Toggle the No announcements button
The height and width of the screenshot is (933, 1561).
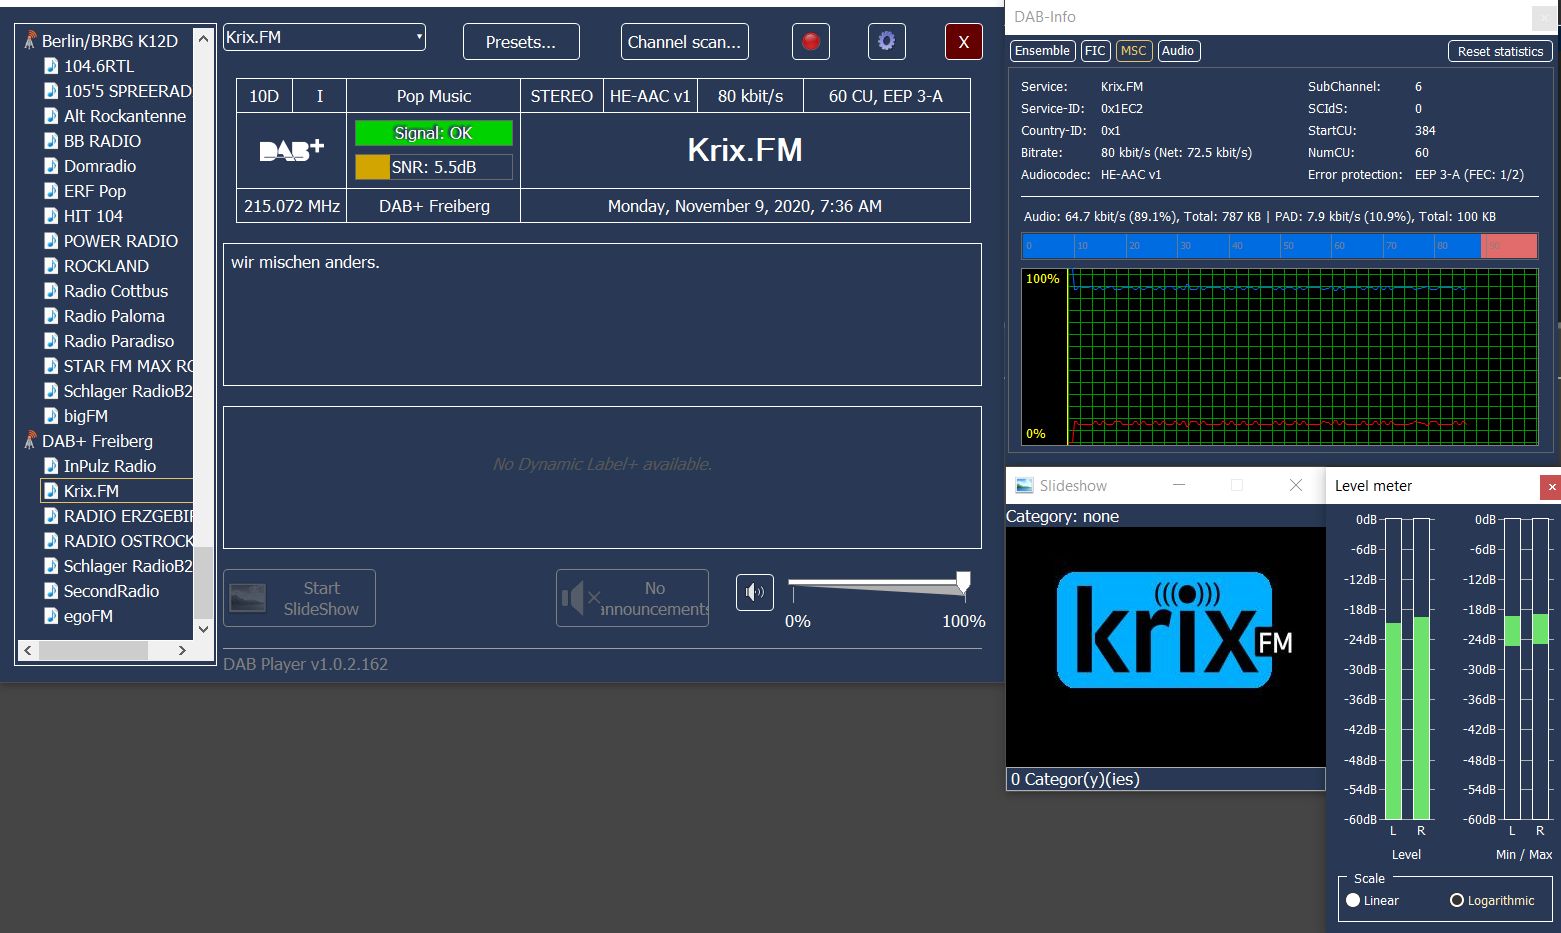coord(632,598)
